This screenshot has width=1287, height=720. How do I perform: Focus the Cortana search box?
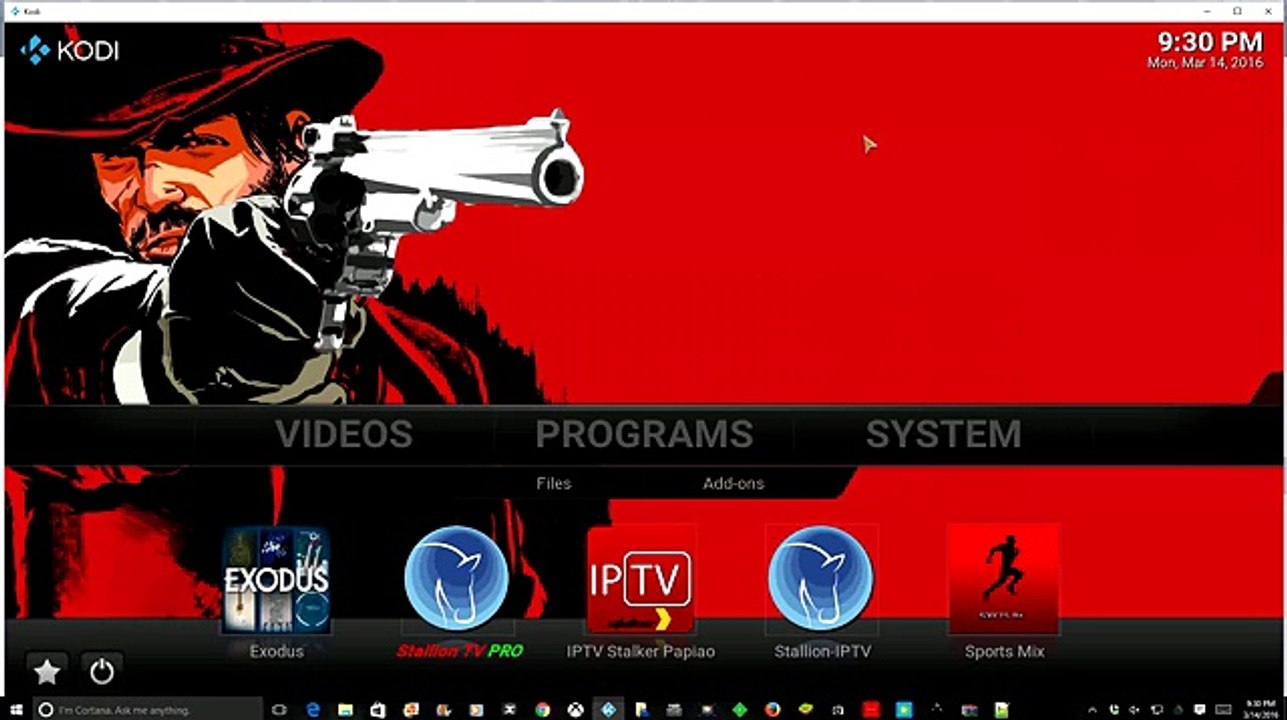(x=148, y=710)
